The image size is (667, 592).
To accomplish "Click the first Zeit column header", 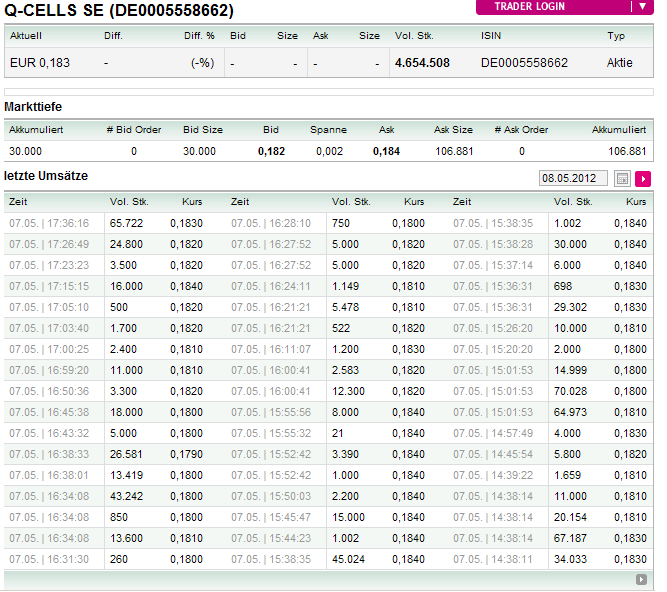I will 18,201.
